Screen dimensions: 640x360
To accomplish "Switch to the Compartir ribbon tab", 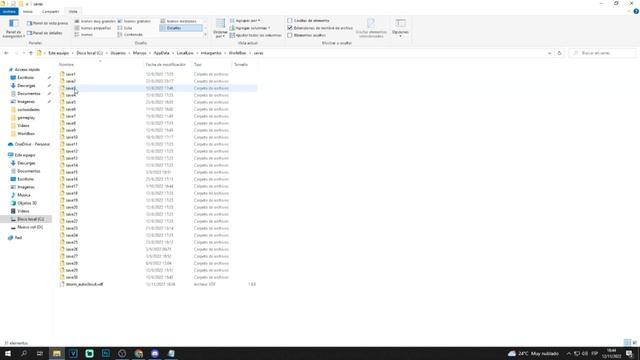I will pyautogui.click(x=50, y=11).
